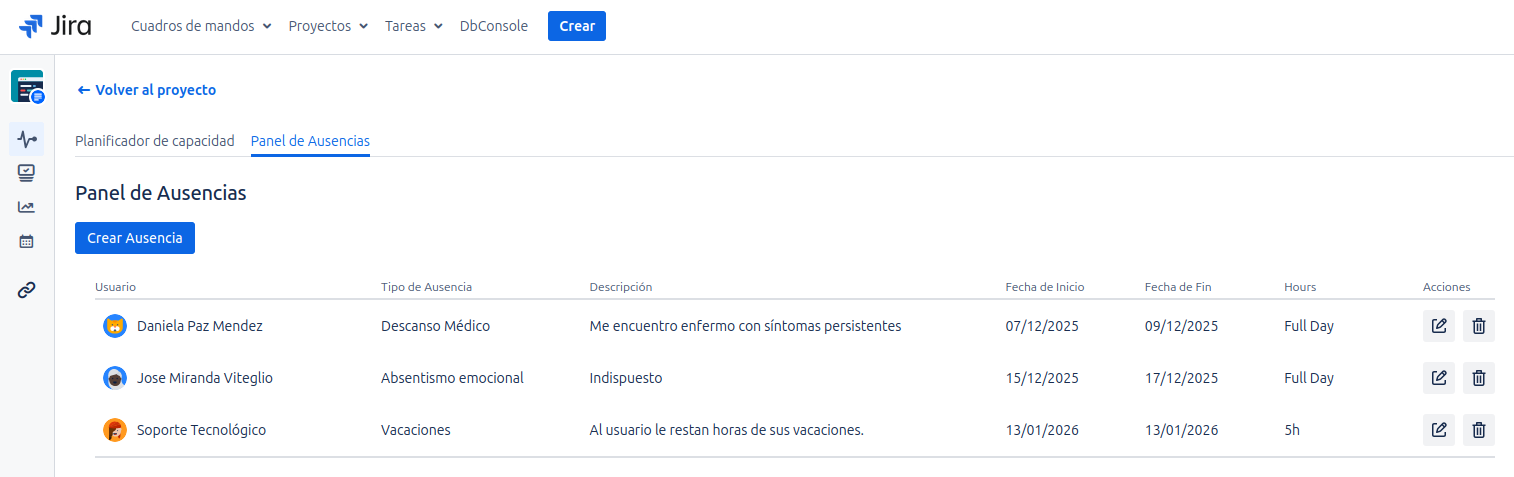Select the name Daniela Paz Mendez
The image size is (1514, 477).
tap(200, 326)
